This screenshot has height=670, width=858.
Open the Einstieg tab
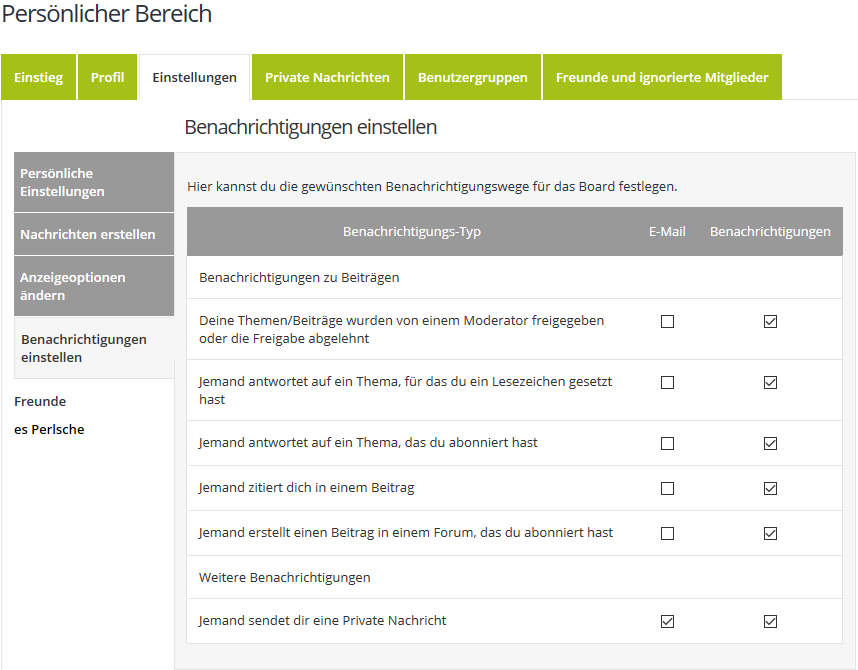(x=38, y=78)
